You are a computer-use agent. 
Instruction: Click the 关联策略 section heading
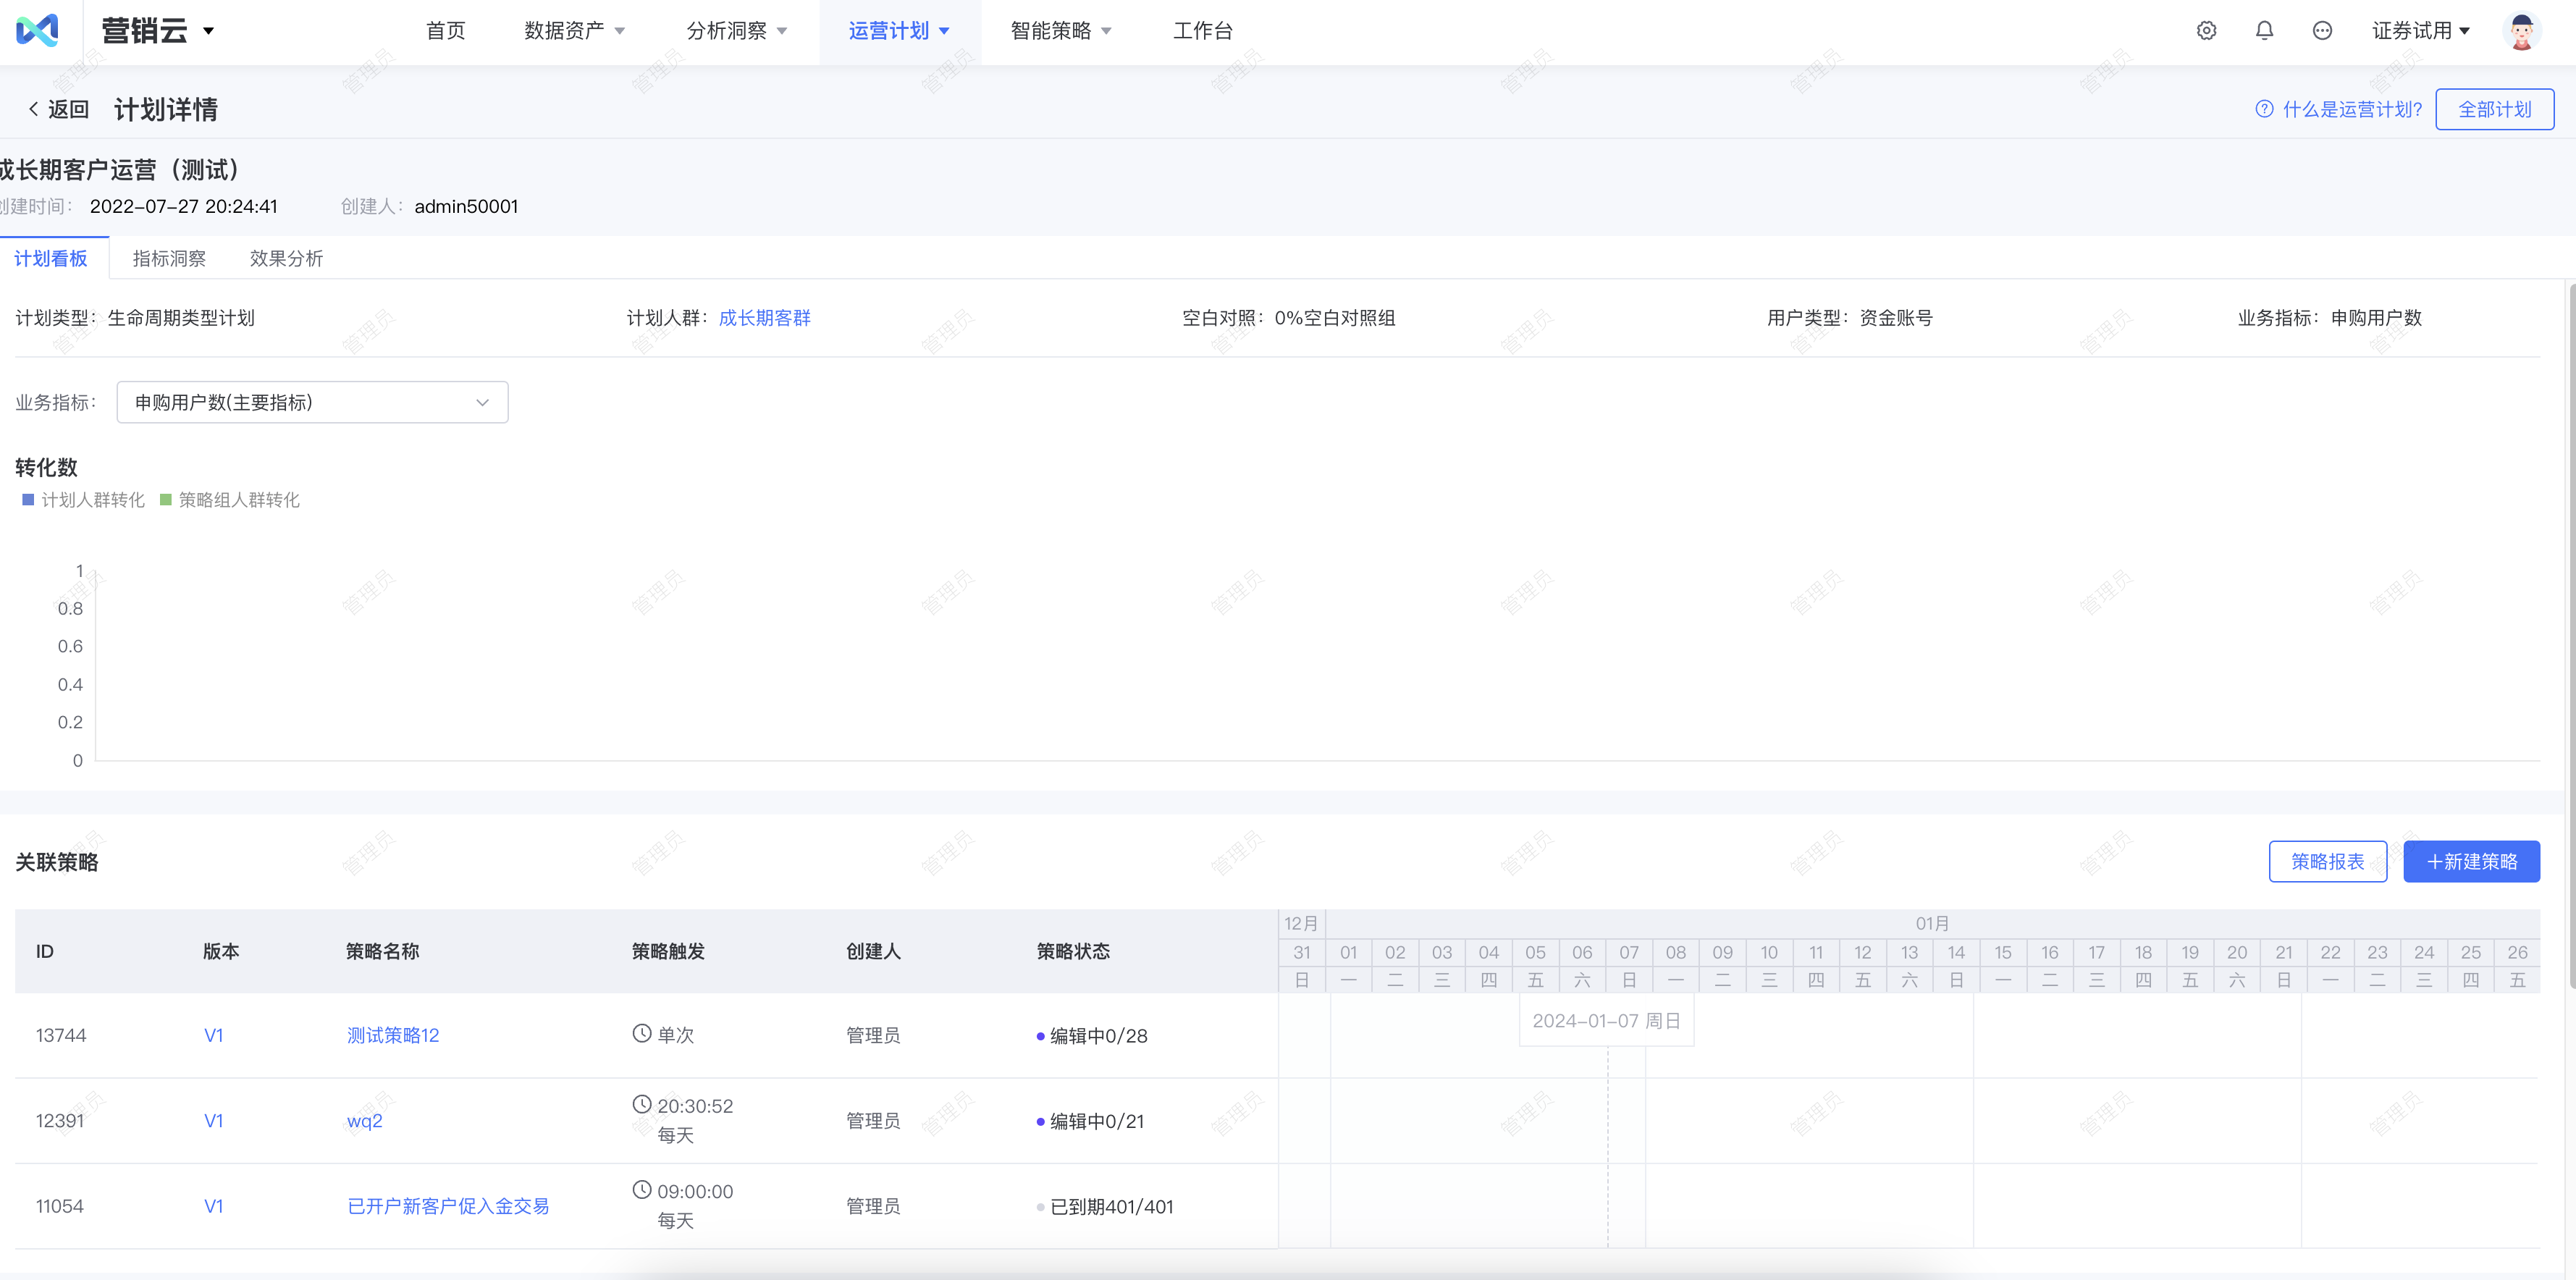[x=57, y=862]
